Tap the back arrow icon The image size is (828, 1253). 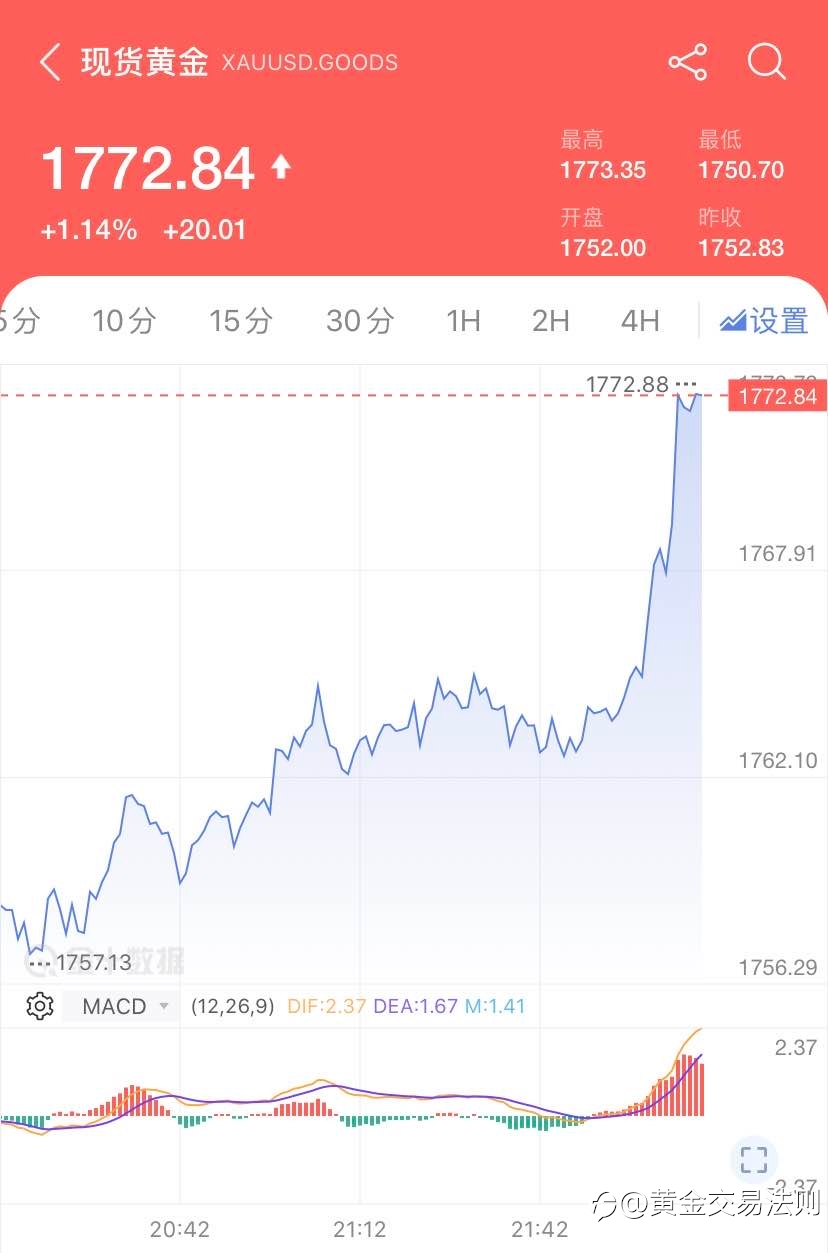coord(50,63)
